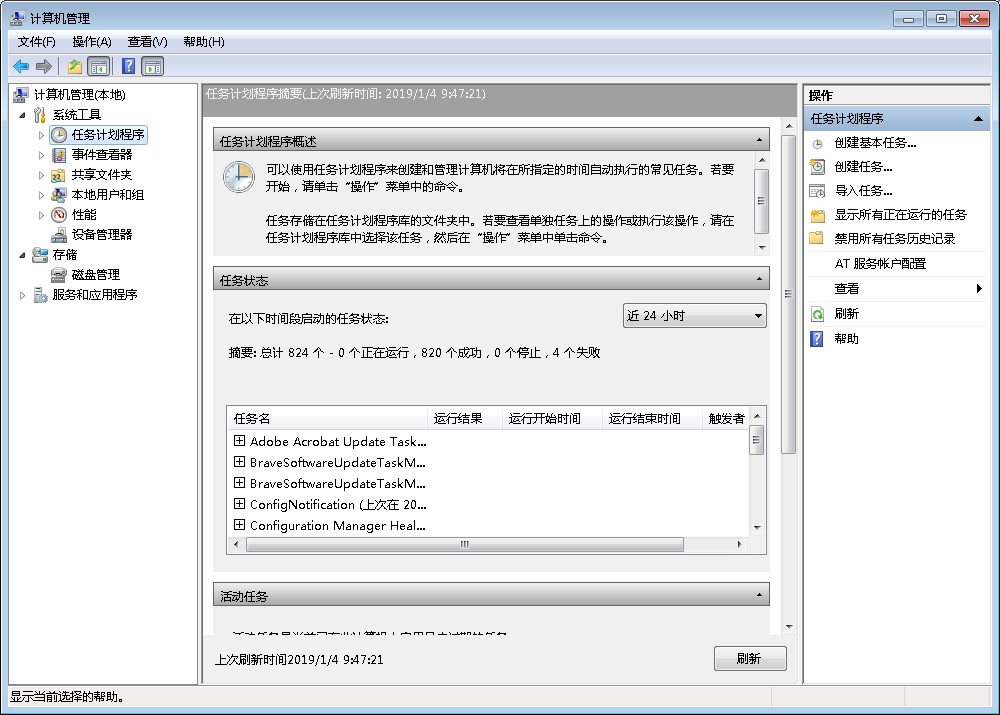Image resolution: width=1000 pixels, height=715 pixels.
Task: Expand the 性能 tree node
Action: pyautogui.click(x=41, y=216)
